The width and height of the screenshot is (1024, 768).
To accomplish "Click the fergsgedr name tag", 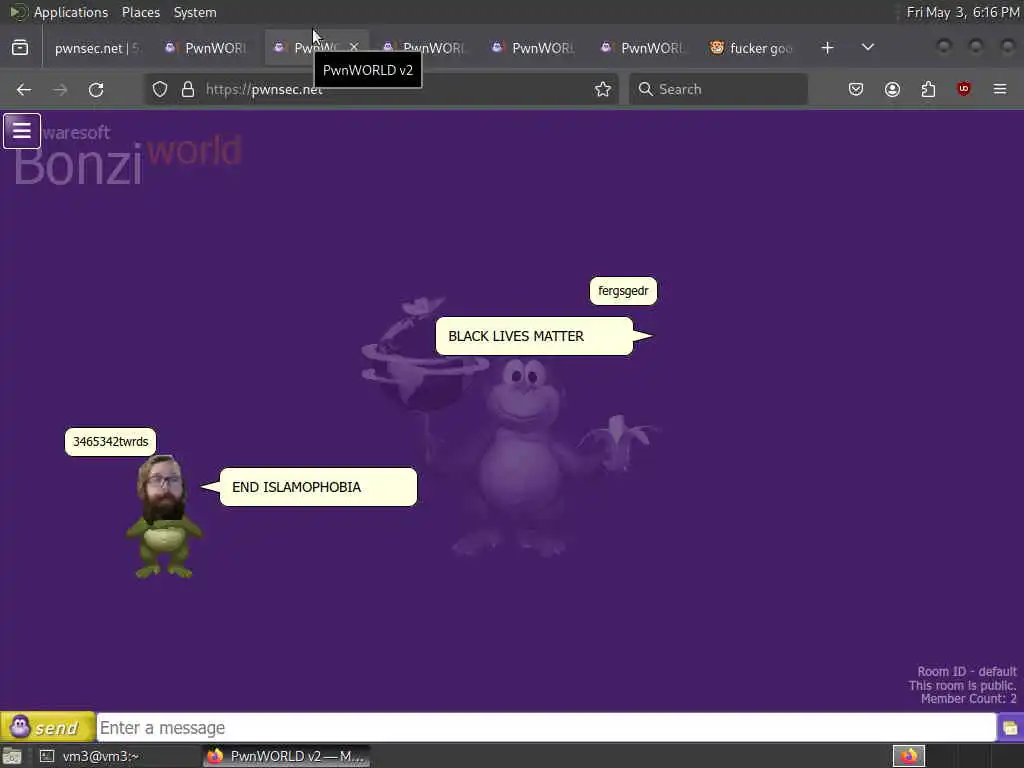I will pyautogui.click(x=623, y=291).
